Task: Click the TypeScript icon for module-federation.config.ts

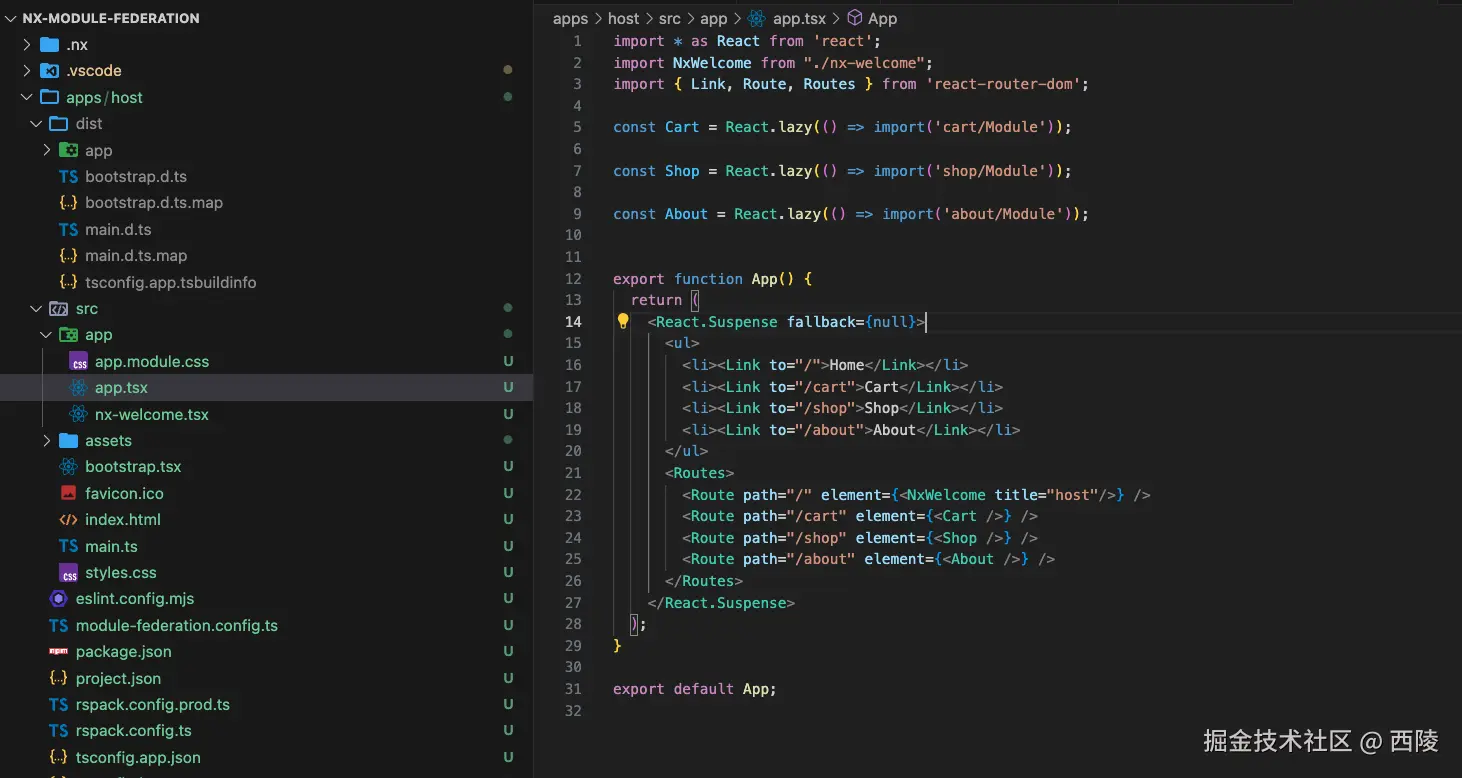Action: (x=59, y=625)
